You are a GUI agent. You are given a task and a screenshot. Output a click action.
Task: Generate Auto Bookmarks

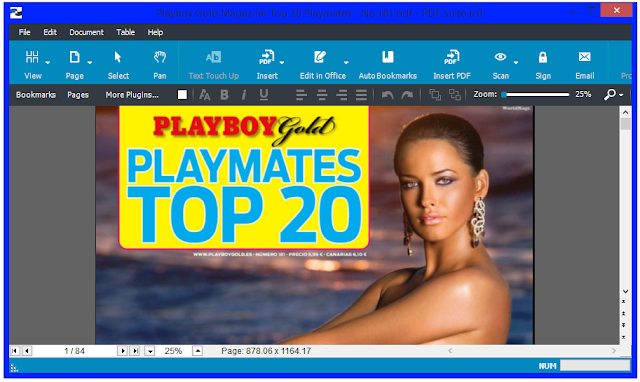388,64
